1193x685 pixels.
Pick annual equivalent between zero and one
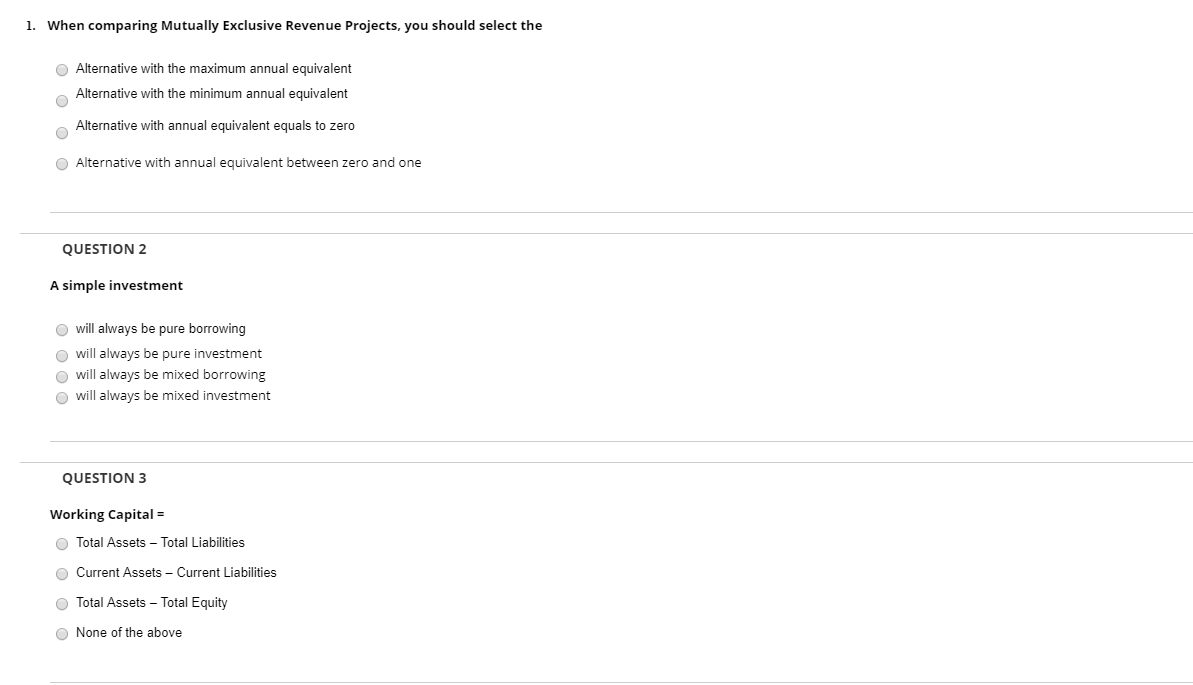click(x=62, y=163)
